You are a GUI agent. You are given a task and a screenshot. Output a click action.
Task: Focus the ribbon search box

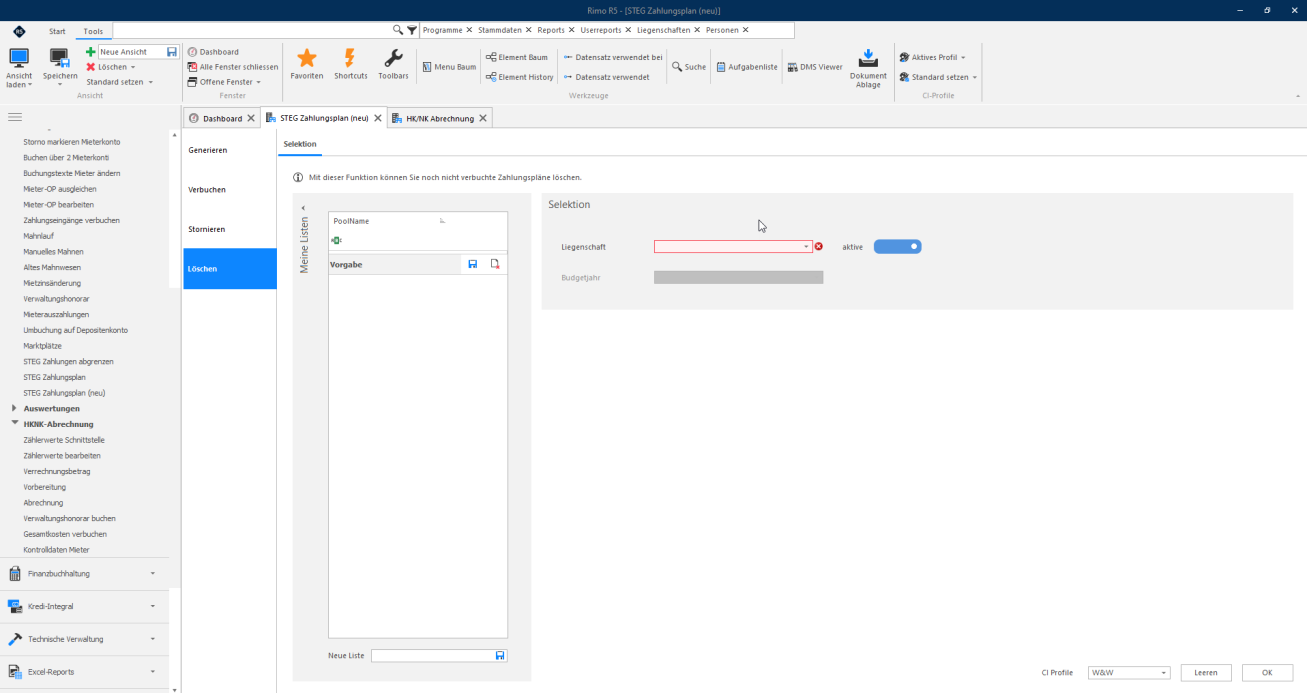pos(252,30)
